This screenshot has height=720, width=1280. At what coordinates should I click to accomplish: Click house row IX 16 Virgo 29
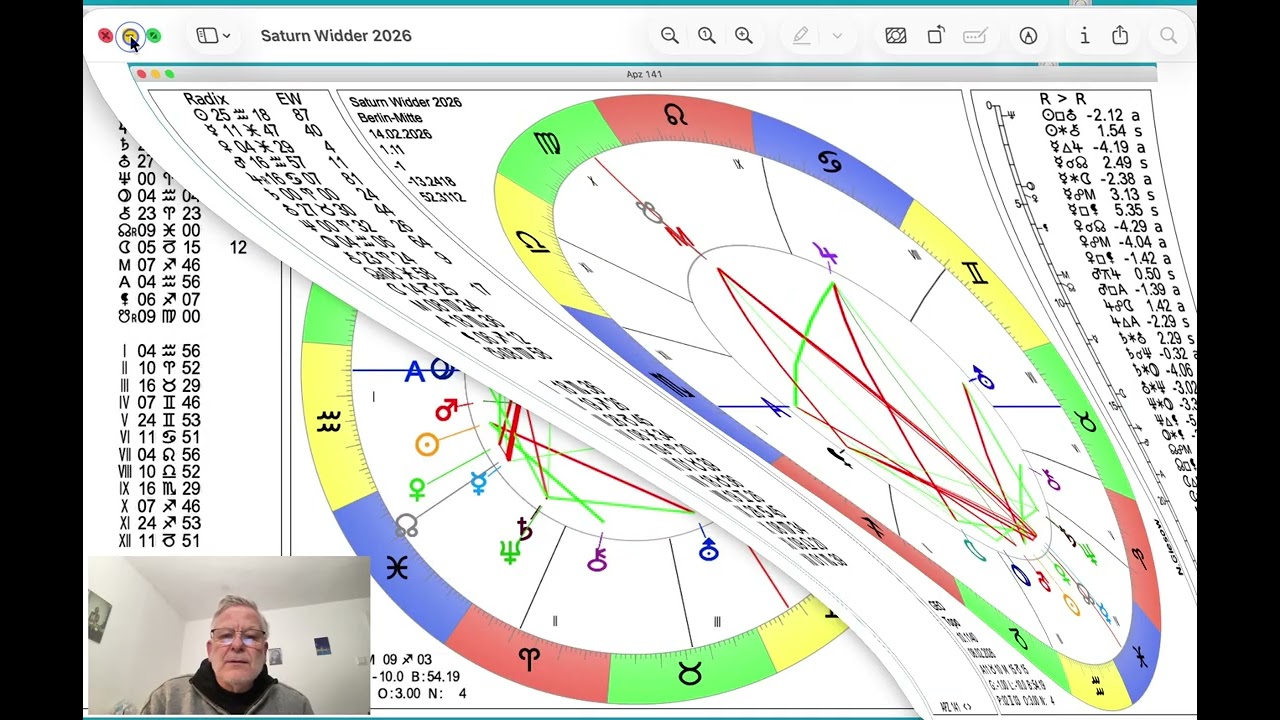click(x=160, y=489)
